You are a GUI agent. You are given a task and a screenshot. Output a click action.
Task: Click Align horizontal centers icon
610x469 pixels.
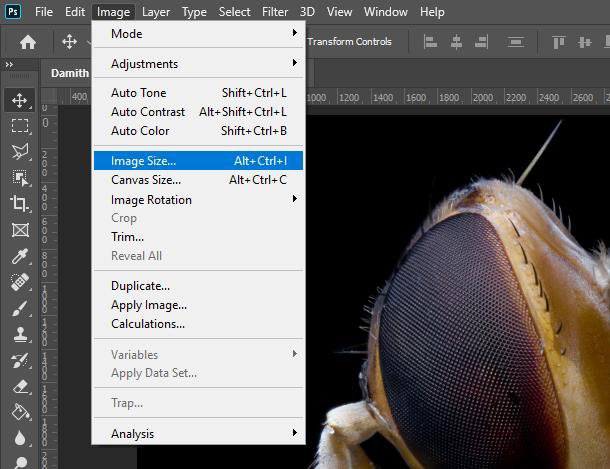(x=456, y=42)
